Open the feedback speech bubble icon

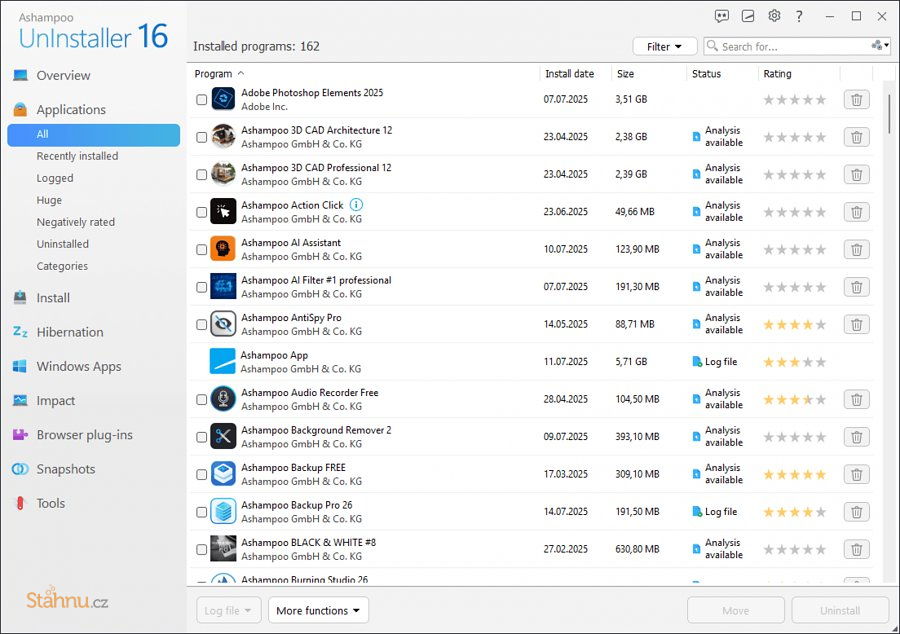pos(721,16)
